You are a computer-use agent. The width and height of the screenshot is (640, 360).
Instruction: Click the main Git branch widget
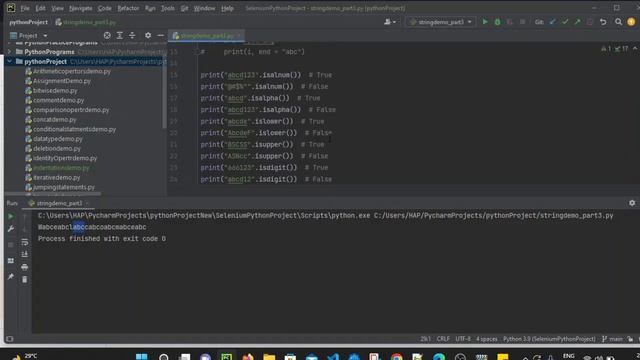coord(612,339)
